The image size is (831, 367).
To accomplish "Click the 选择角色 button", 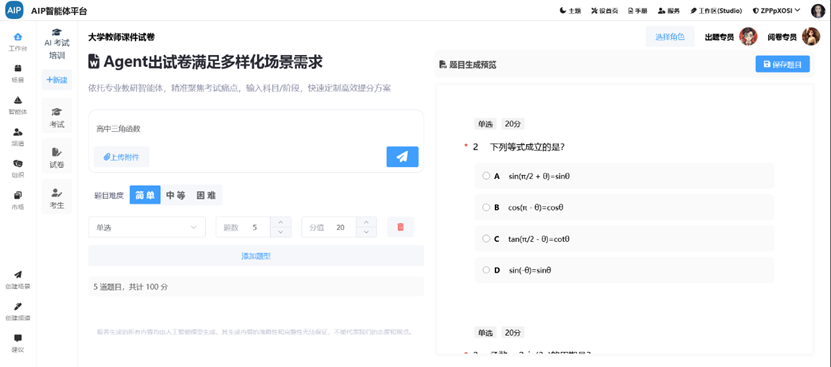I will coord(670,37).
